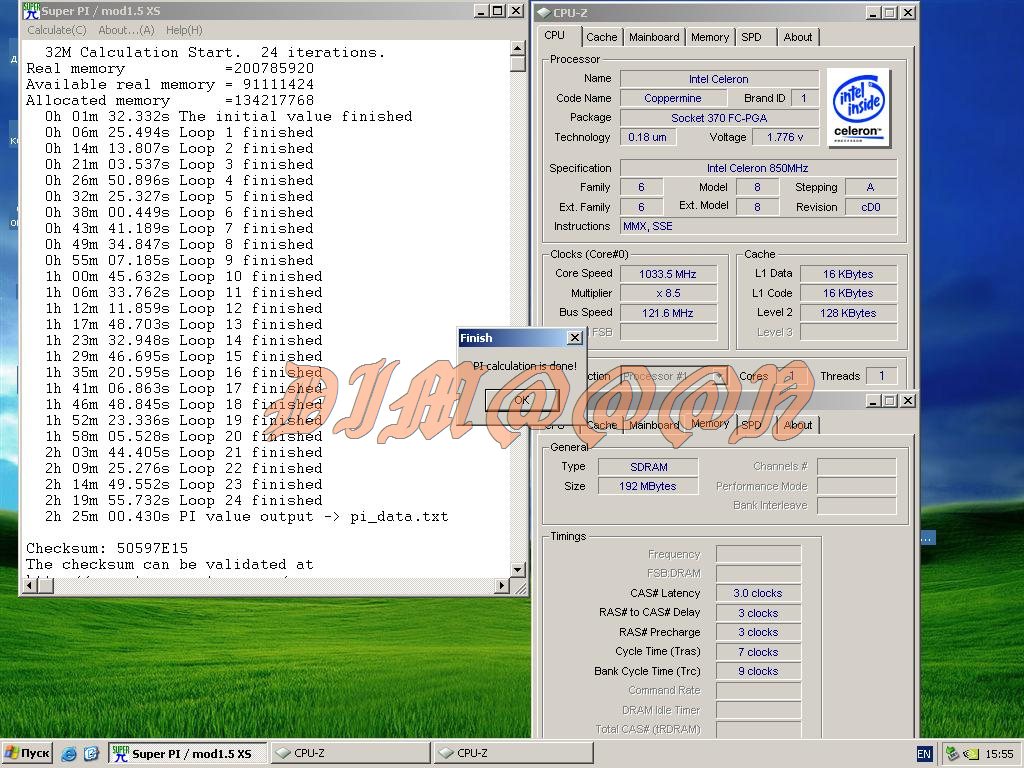Open the Пуск Start button
The width and height of the screenshot is (1024, 768).
coord(27,754)
